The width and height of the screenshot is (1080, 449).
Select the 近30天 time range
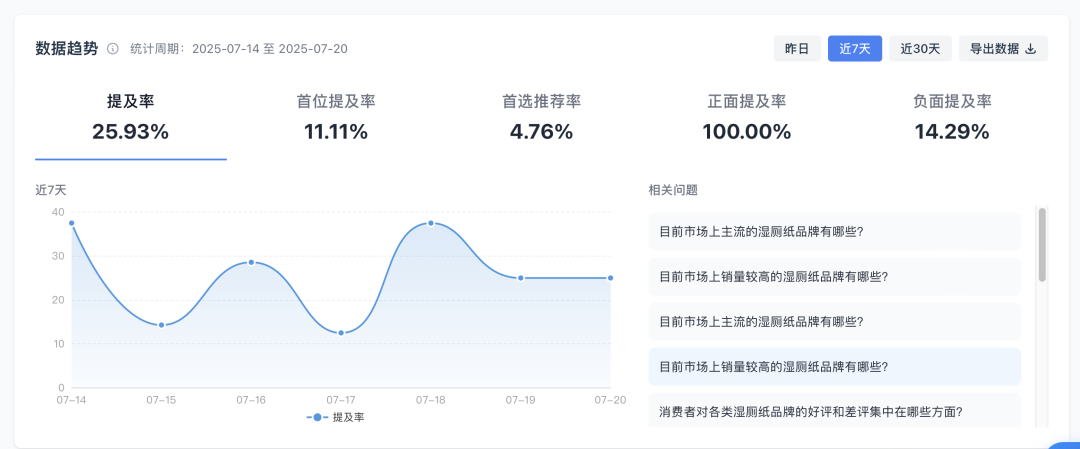pos(920,49)
